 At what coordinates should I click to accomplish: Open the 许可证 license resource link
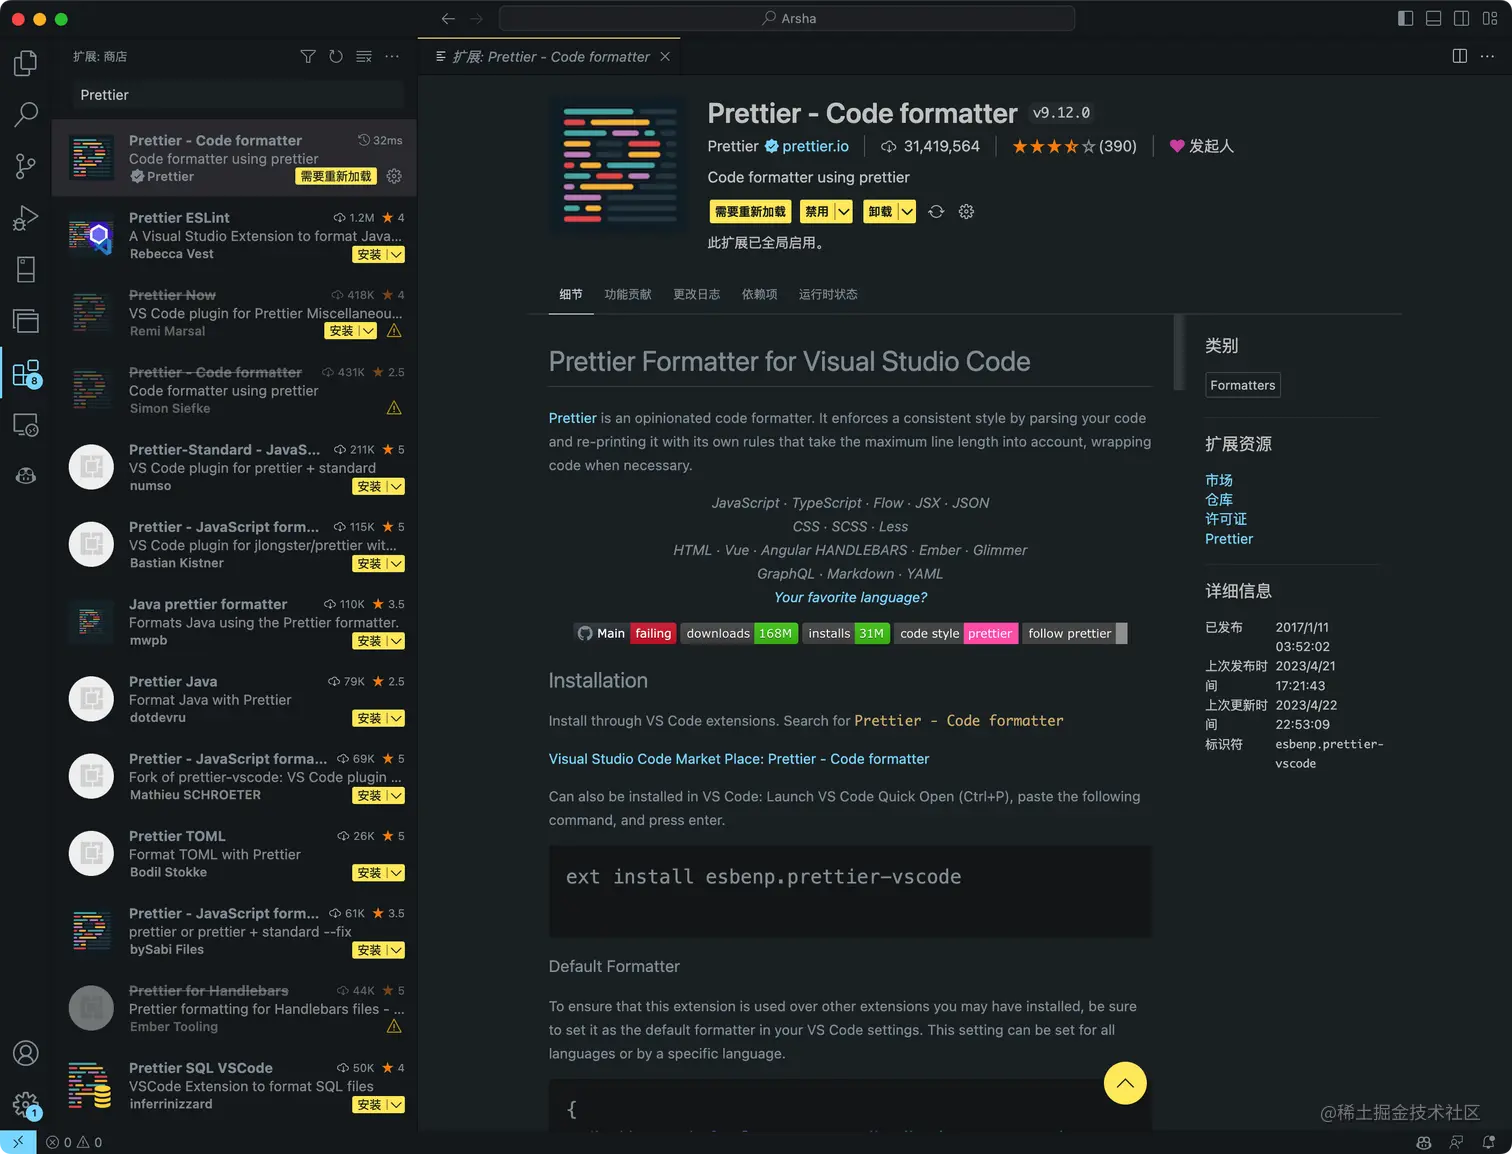1226,519
